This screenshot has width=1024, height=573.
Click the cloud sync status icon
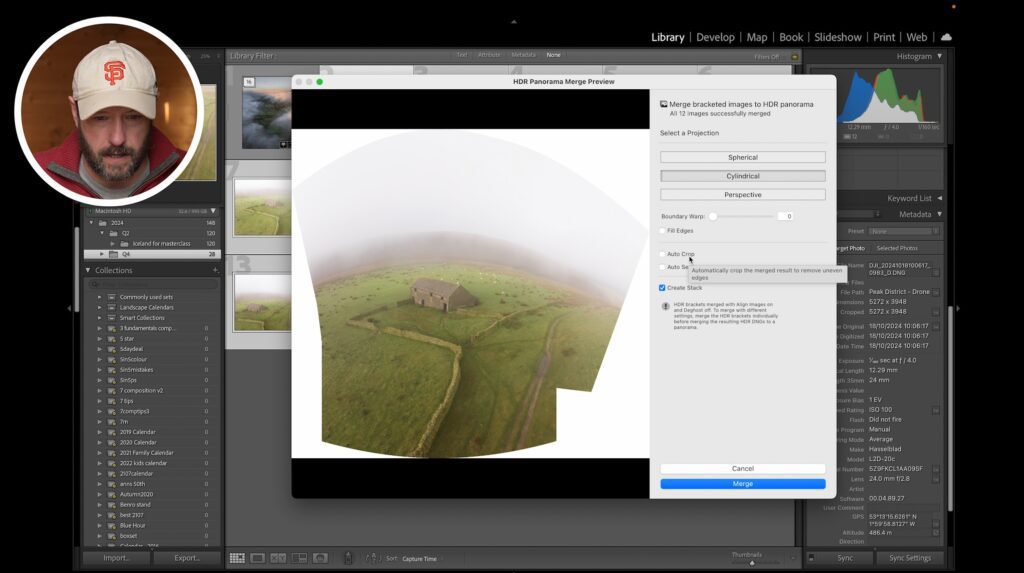tap(946, 37)
